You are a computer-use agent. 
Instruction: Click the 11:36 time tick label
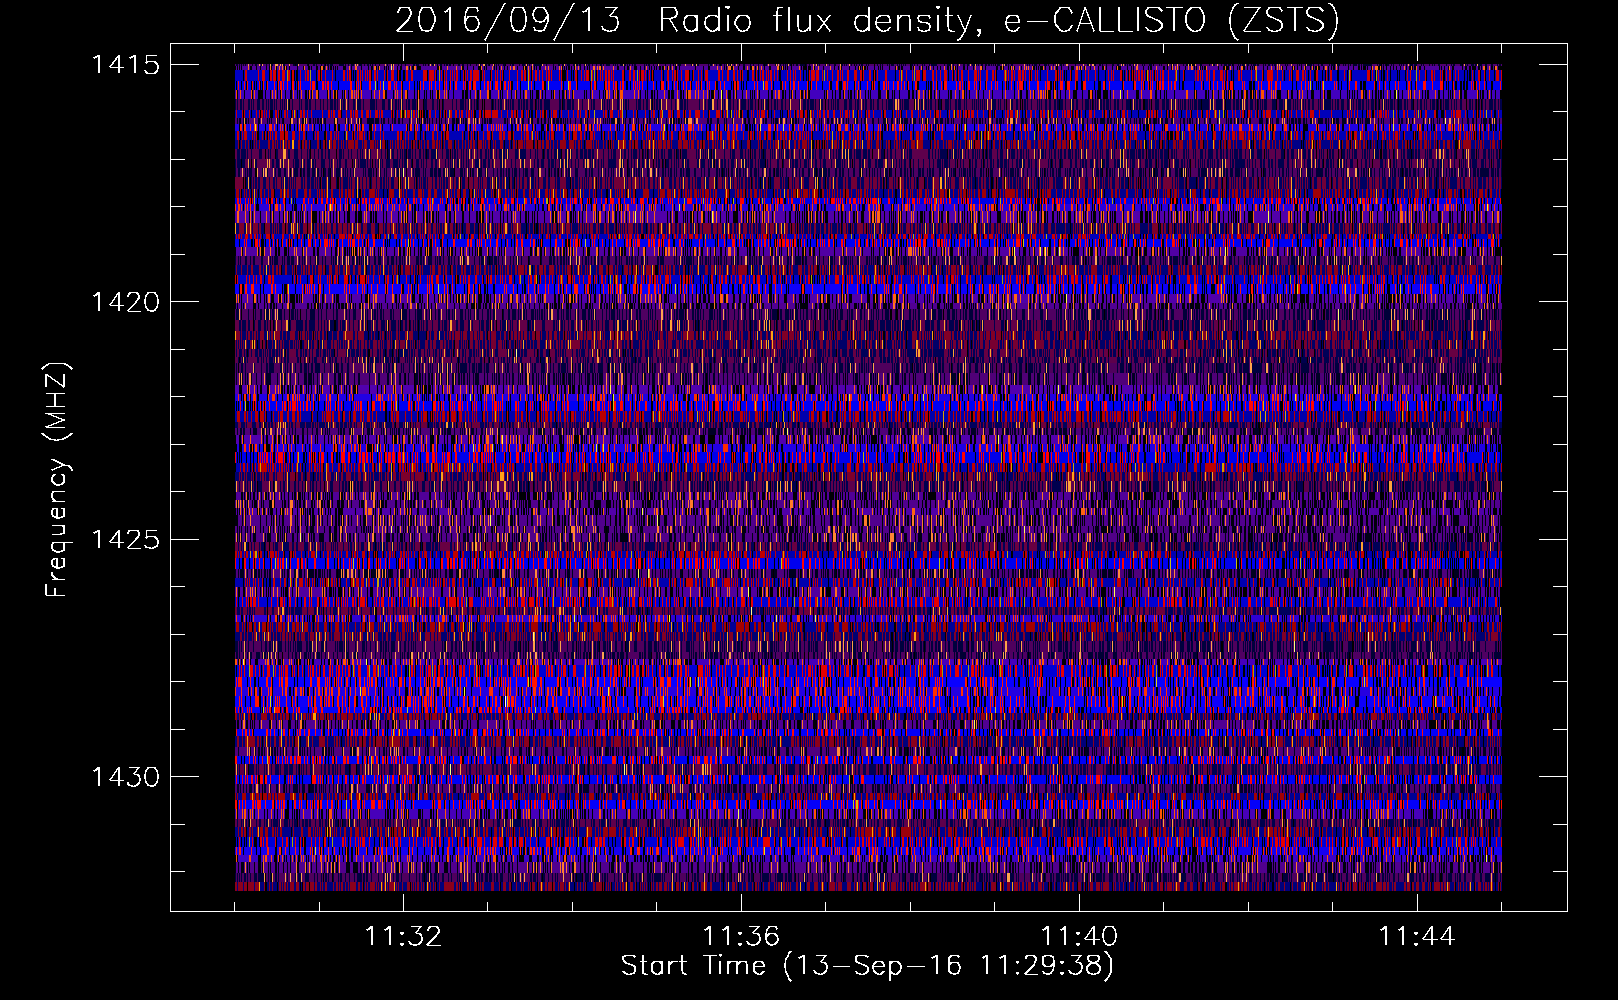point(741,937)
